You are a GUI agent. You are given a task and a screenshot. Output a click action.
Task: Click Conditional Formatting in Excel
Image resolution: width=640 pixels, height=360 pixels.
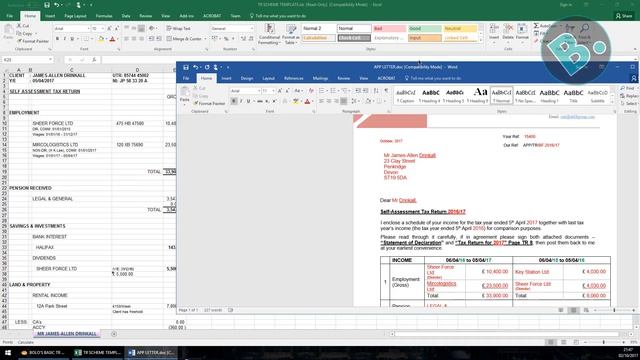pyautogui.click(x=269, y=33)
